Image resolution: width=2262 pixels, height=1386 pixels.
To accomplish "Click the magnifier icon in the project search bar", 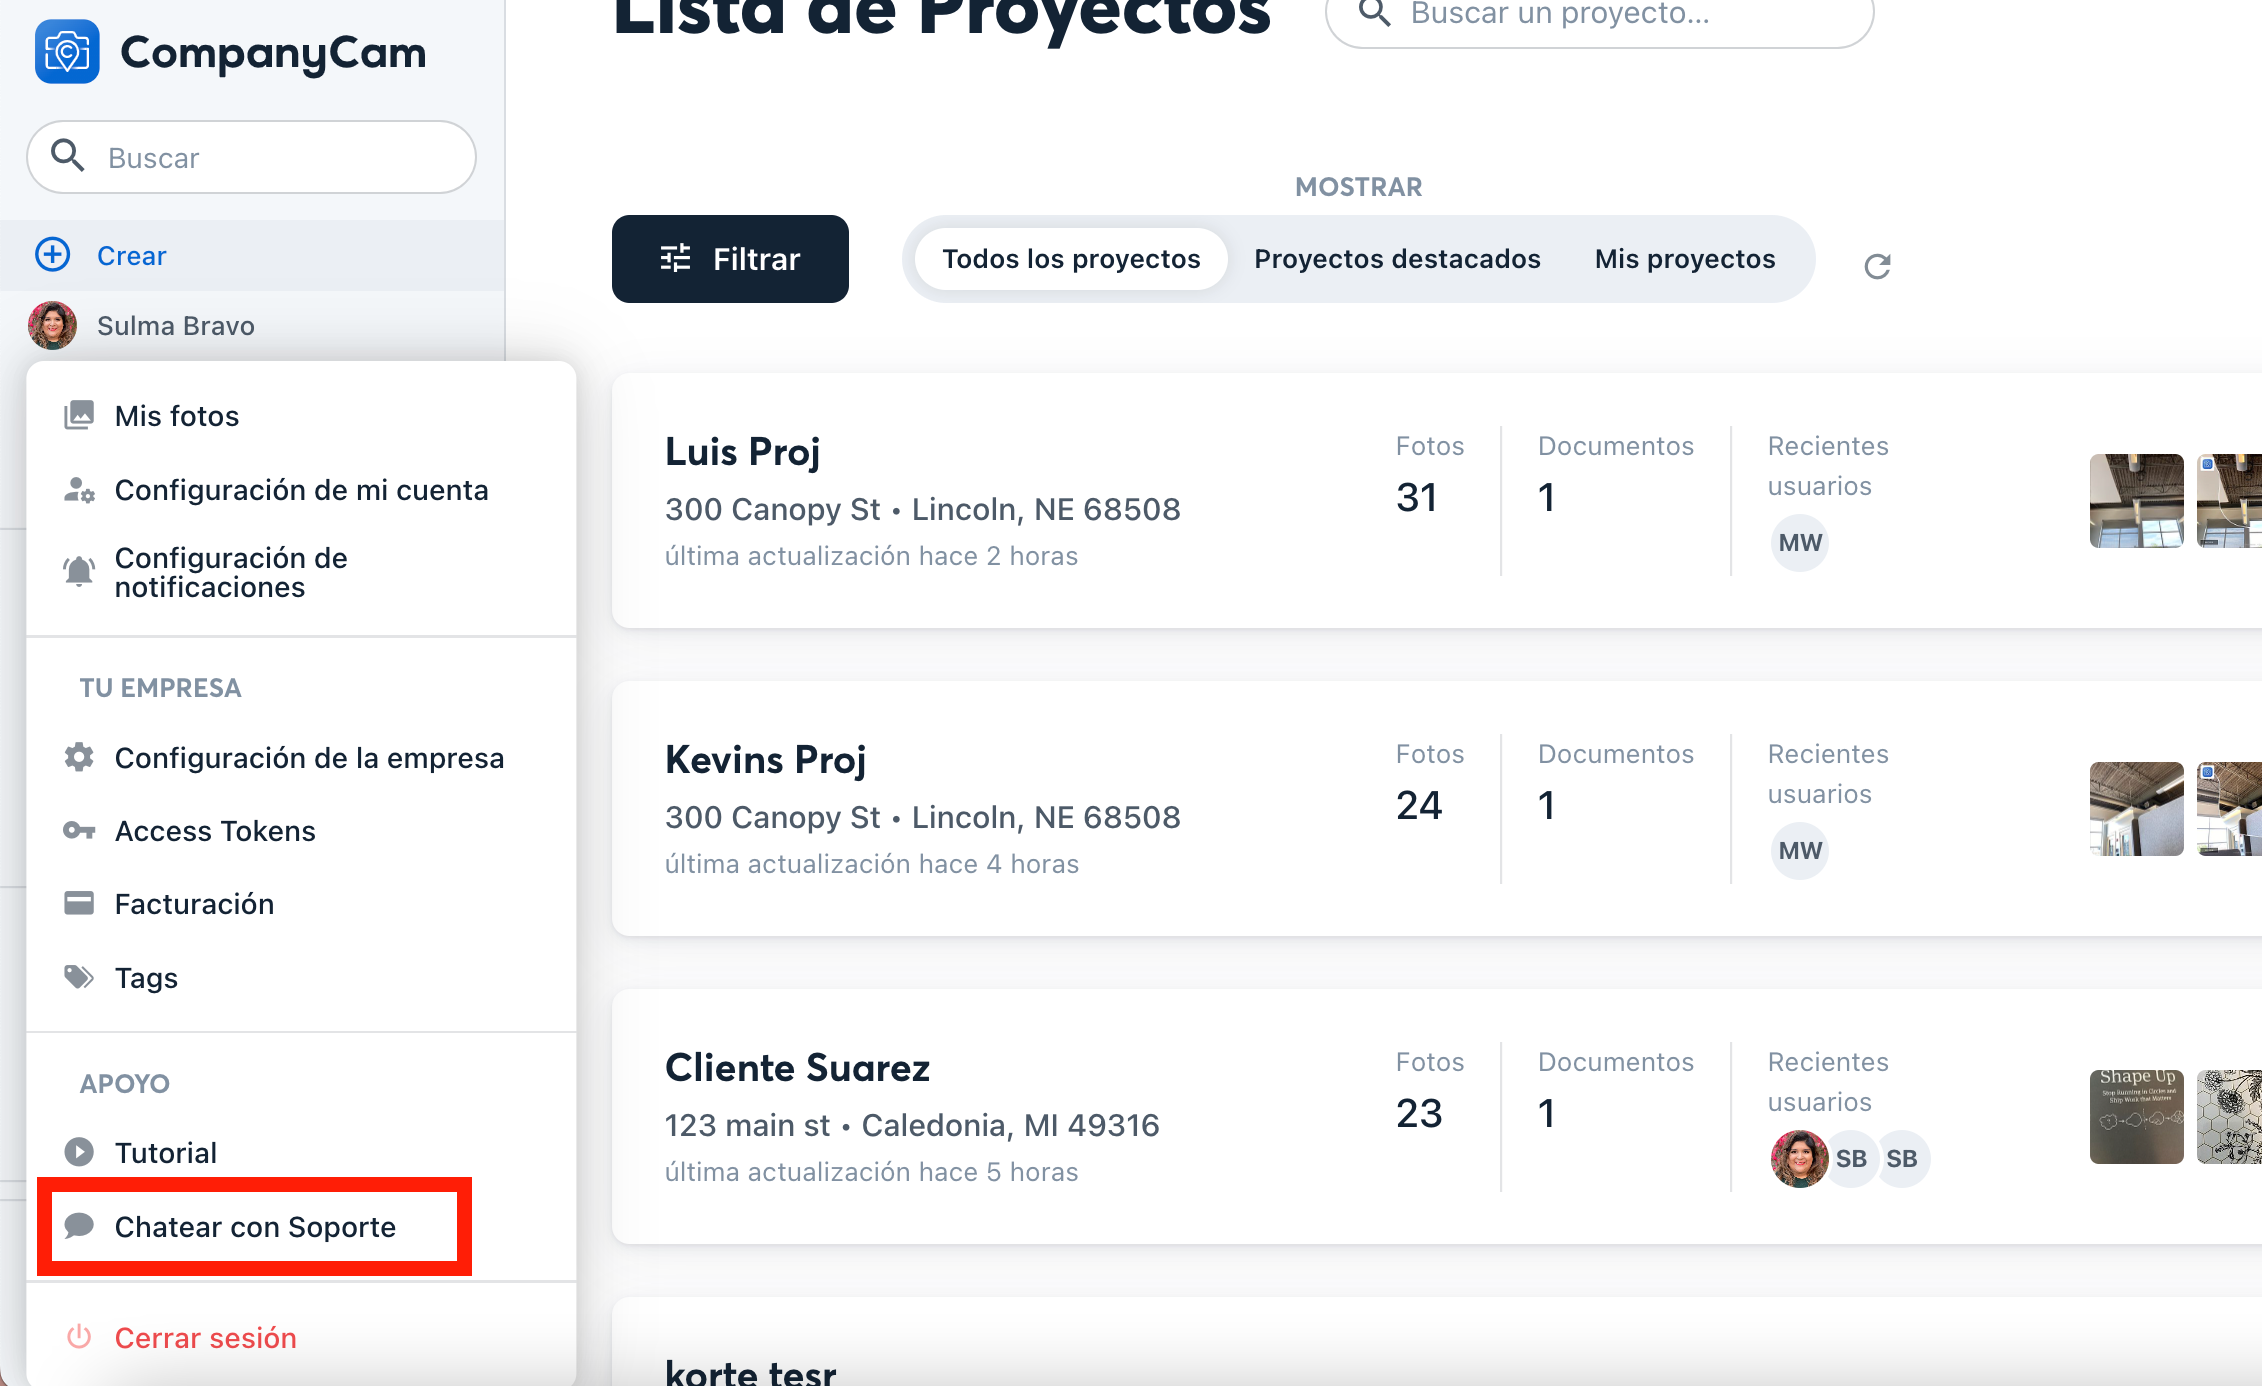I will coord(1375,13).
